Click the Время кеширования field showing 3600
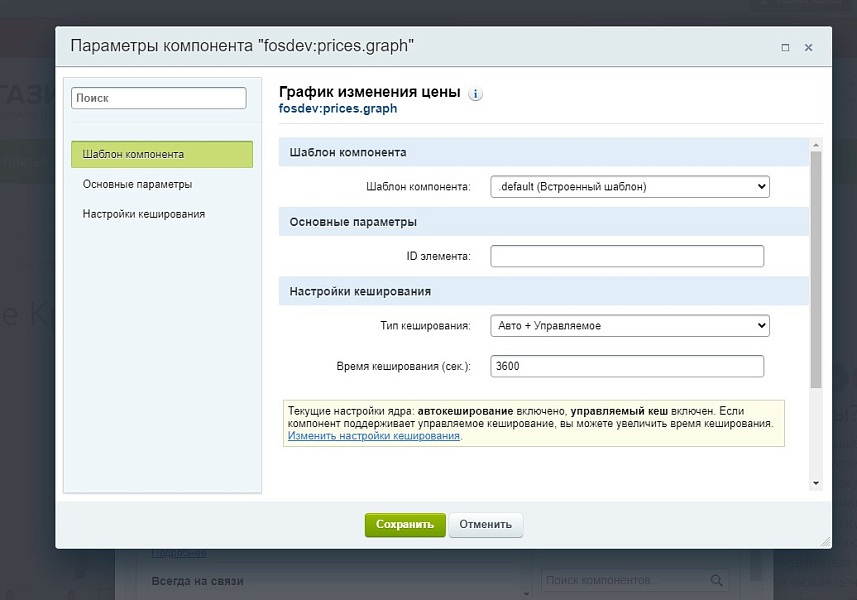This screenshot has width=857, height=600. pyautogui.click(x=627, y=366)
